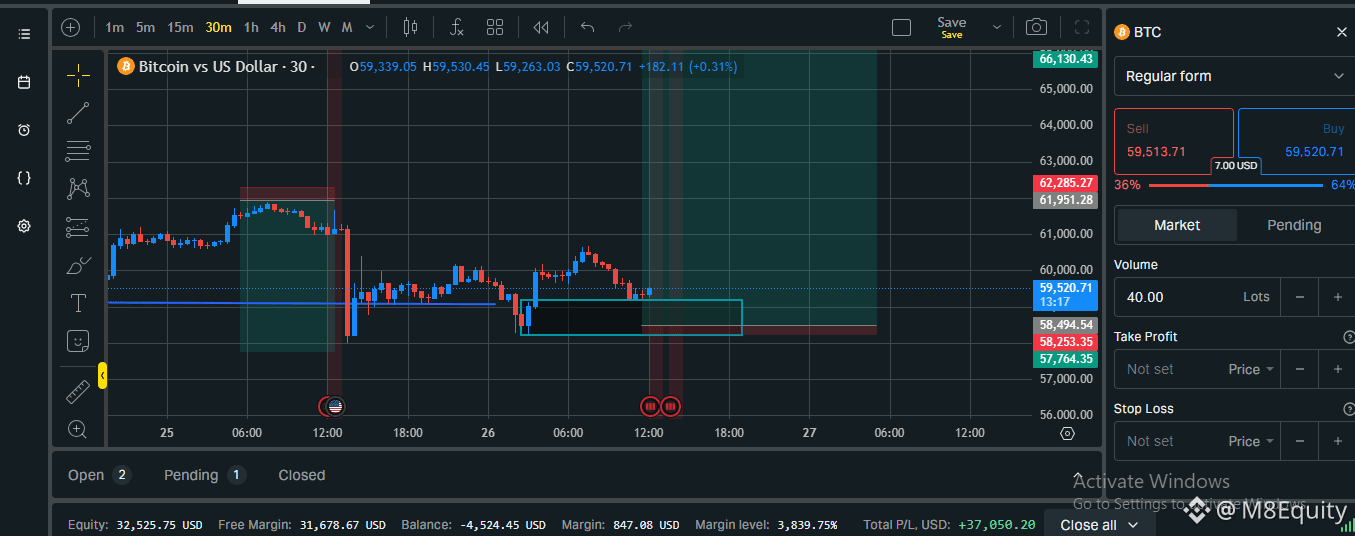1355x536 pixels.
Task: Switch to the weekly W timeframe
Action: pyautogui.click(x=324, y=27)
